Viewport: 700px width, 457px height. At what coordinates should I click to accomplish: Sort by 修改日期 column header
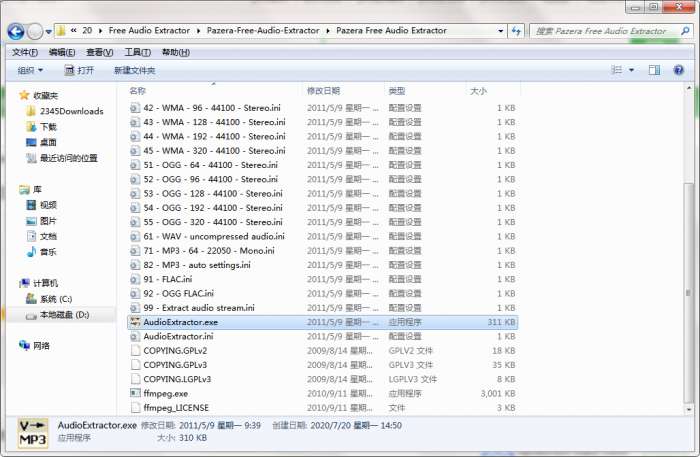coord(324,91)
